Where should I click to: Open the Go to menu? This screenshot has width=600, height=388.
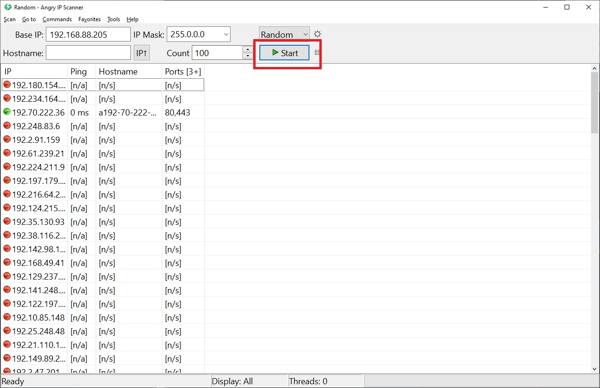tap(29, 19)
